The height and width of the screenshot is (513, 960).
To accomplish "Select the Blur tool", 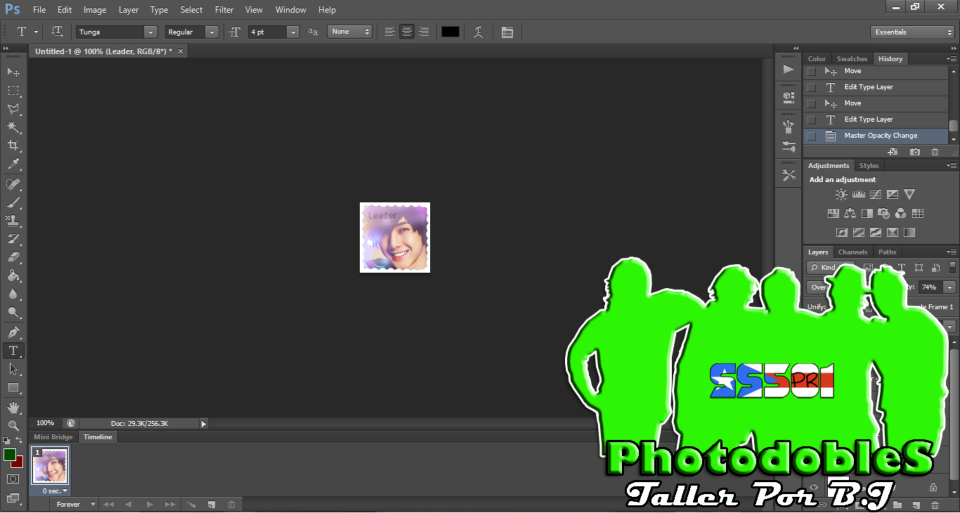I will 13,294.
